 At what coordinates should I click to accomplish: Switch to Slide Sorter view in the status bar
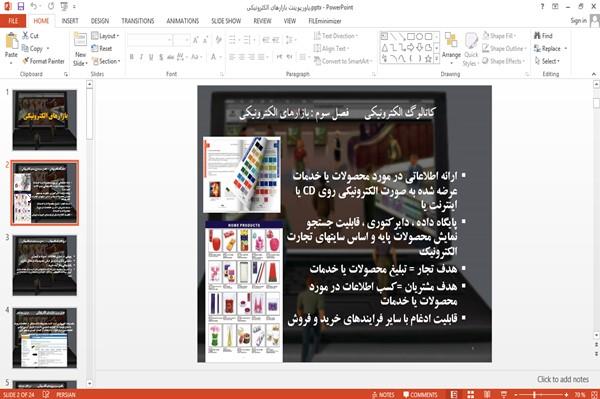[x=471, y=394]
